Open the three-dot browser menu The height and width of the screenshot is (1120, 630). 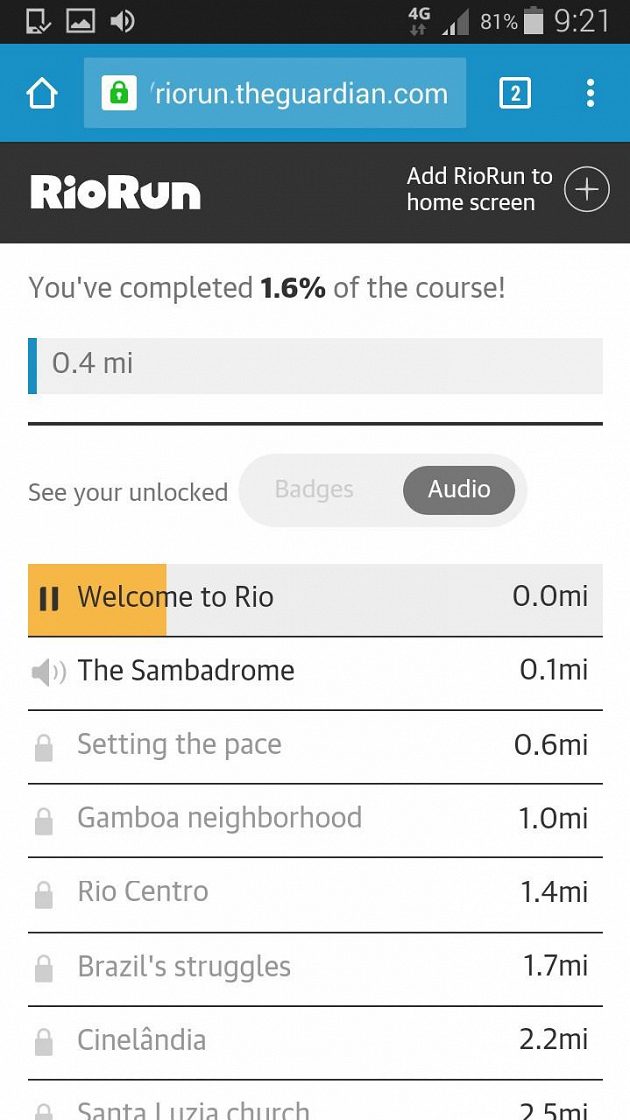tap(590, 94)
